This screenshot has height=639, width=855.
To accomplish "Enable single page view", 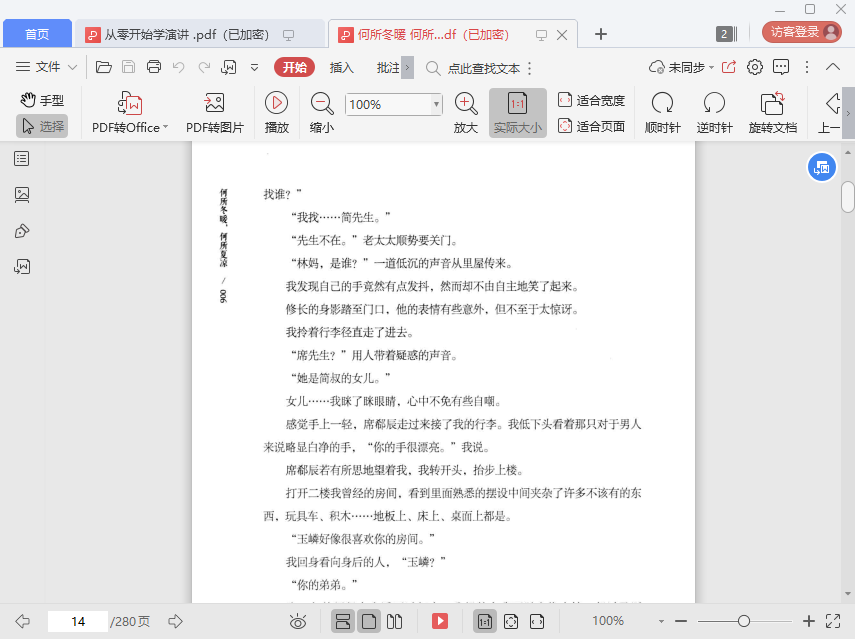I will tap(369, 621).
